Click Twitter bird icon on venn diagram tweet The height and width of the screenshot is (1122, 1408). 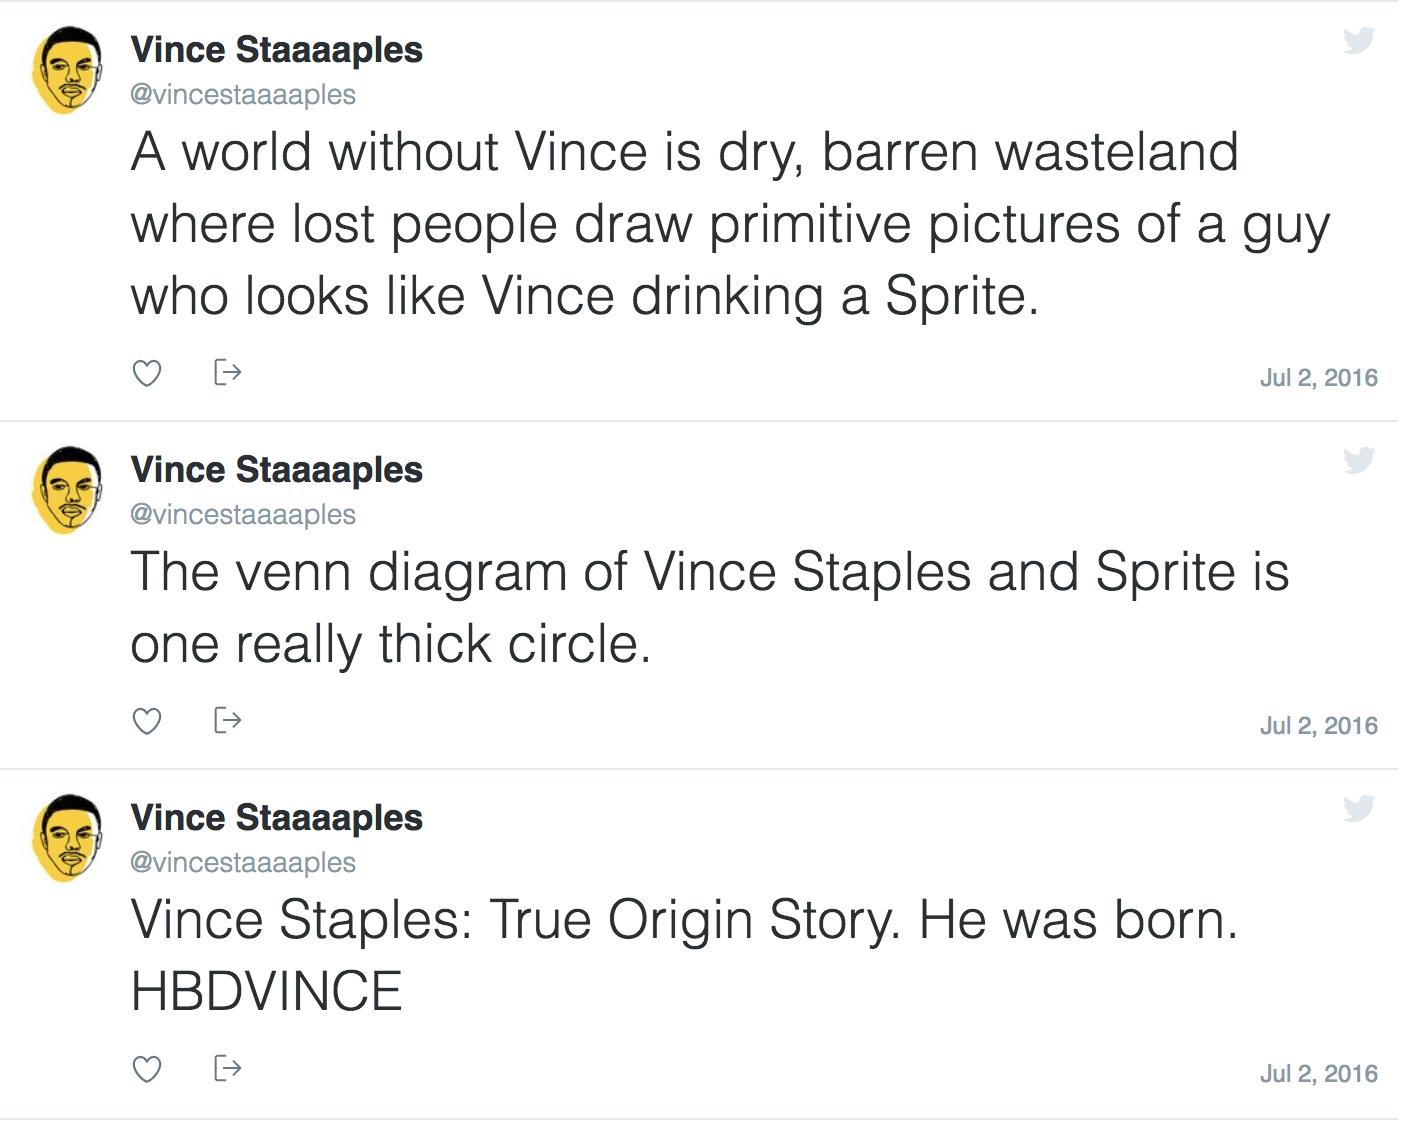click(1359, 460)
